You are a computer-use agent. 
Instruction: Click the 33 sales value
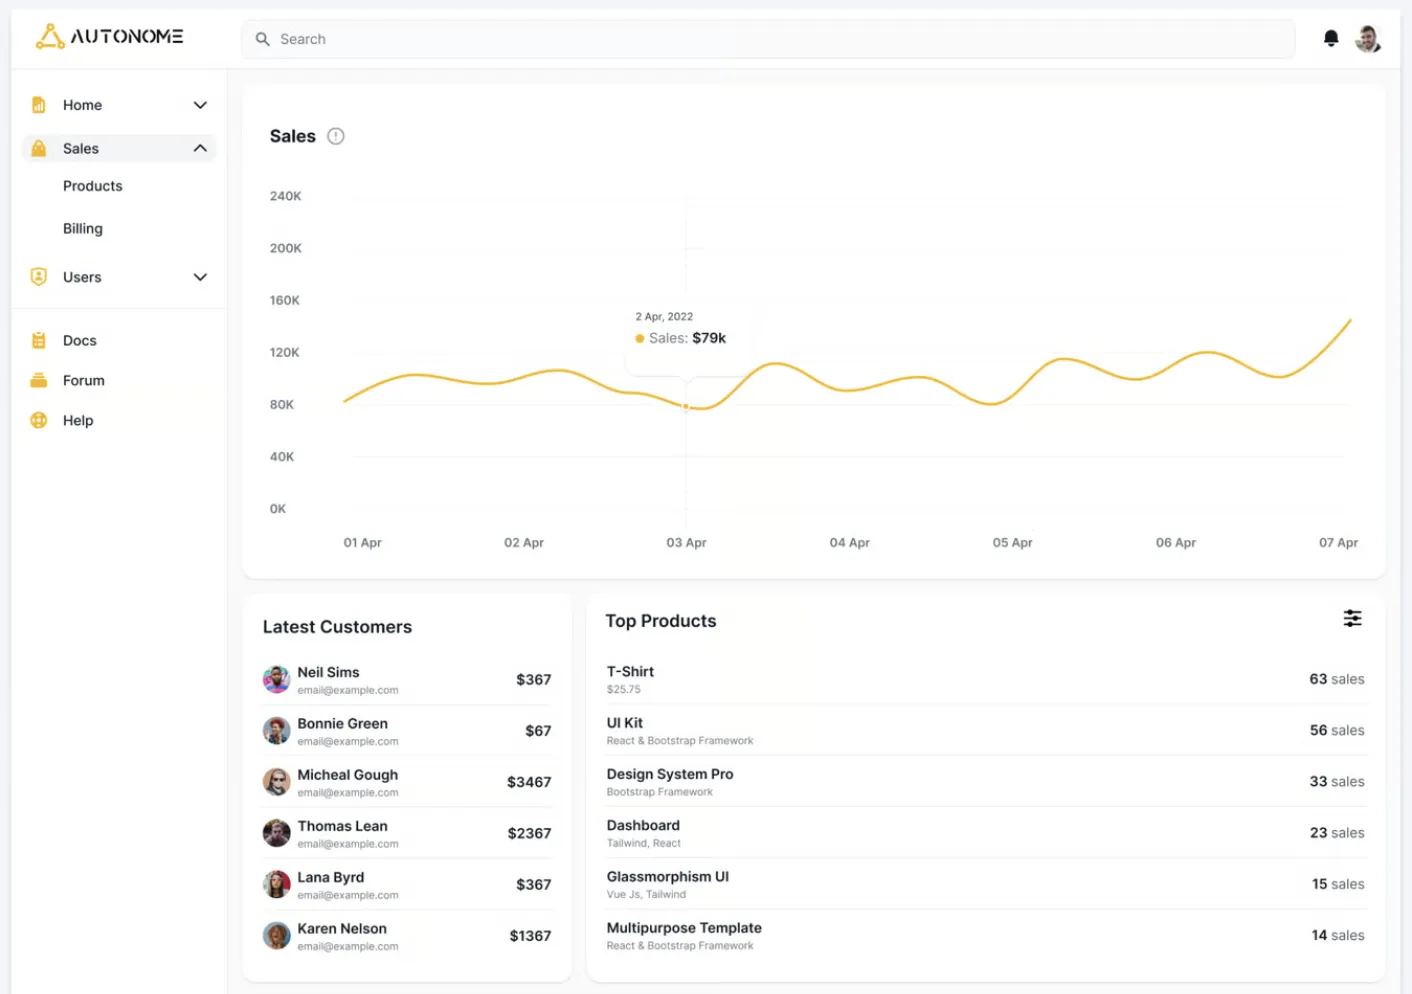pyautogui.click(x=1337, y=781)
